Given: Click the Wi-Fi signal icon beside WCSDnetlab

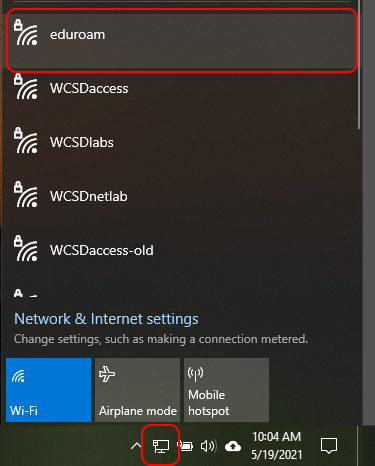Looking at the screenshot, I should pyautogui.click(x=26, y=194).
